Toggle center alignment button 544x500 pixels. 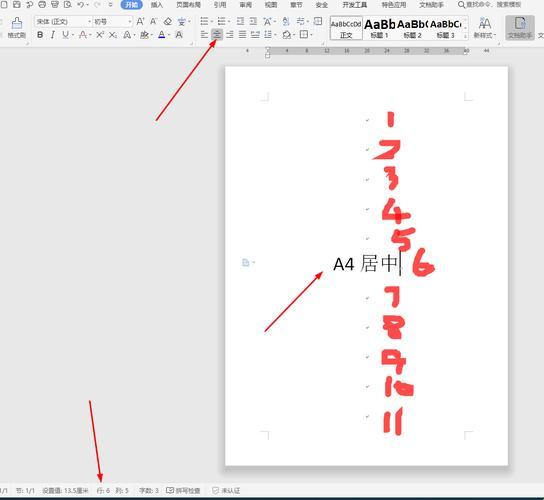click(217, 35)
